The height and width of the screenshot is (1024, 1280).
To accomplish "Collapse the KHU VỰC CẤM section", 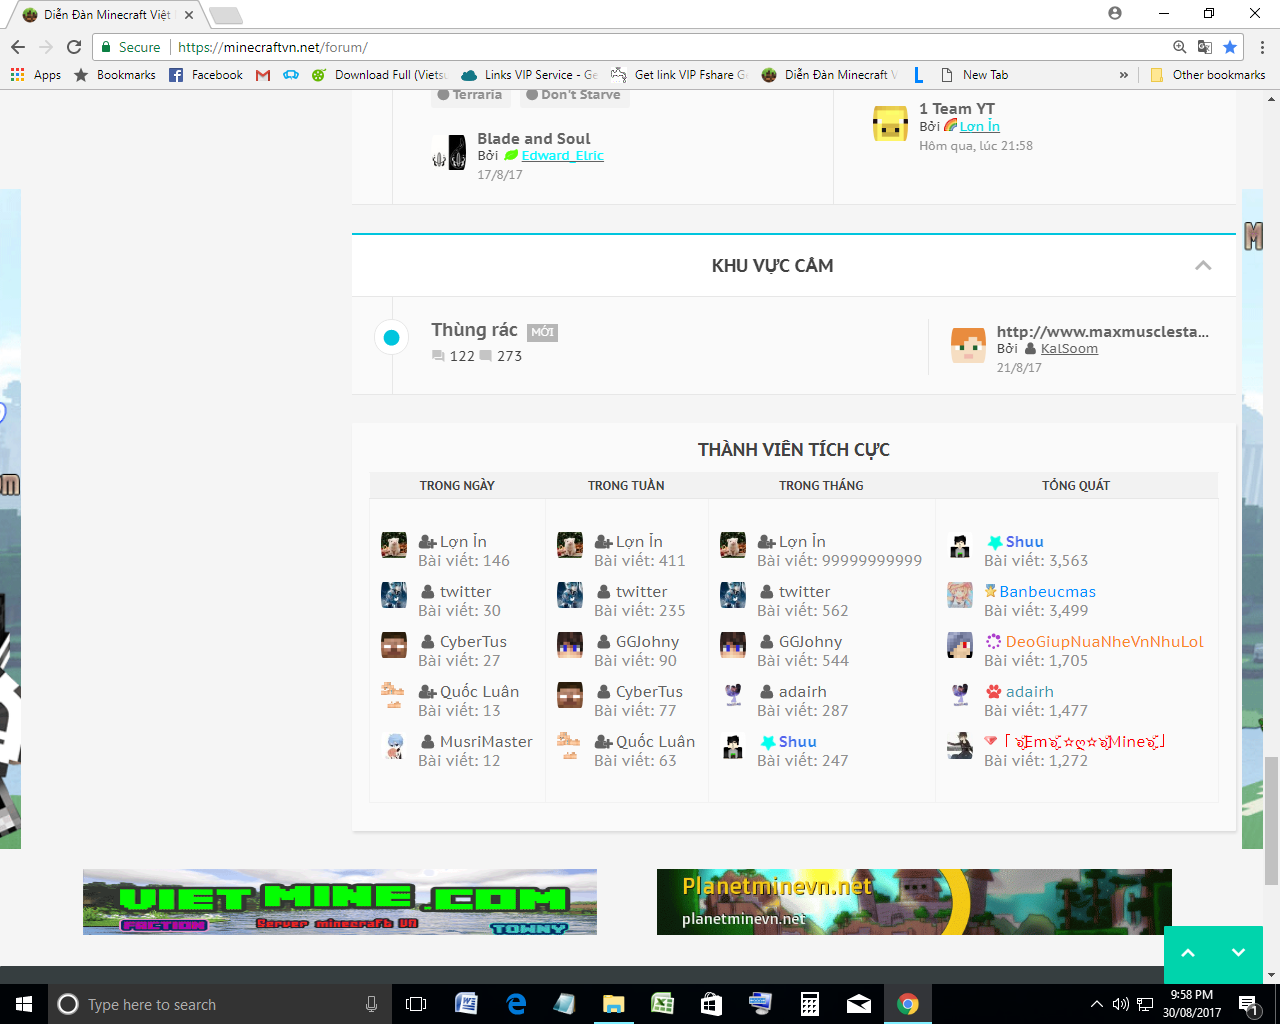I will click(x=1203, y=265).
